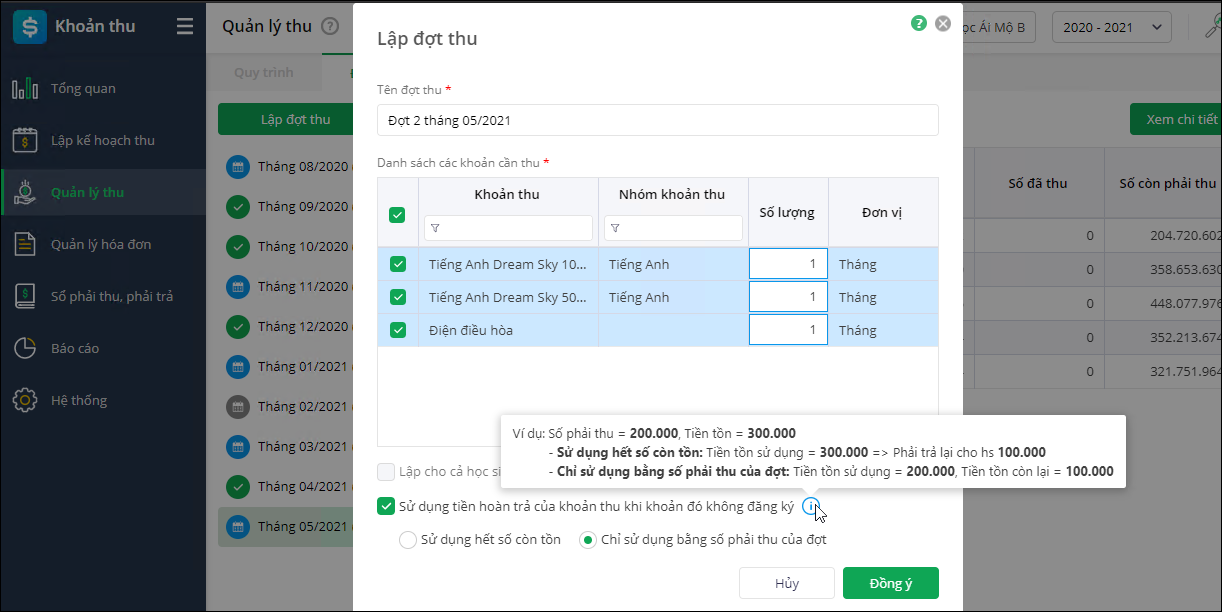
Task: Click Số lượng field for Điện điều hòa
Action: coord(788,330)
